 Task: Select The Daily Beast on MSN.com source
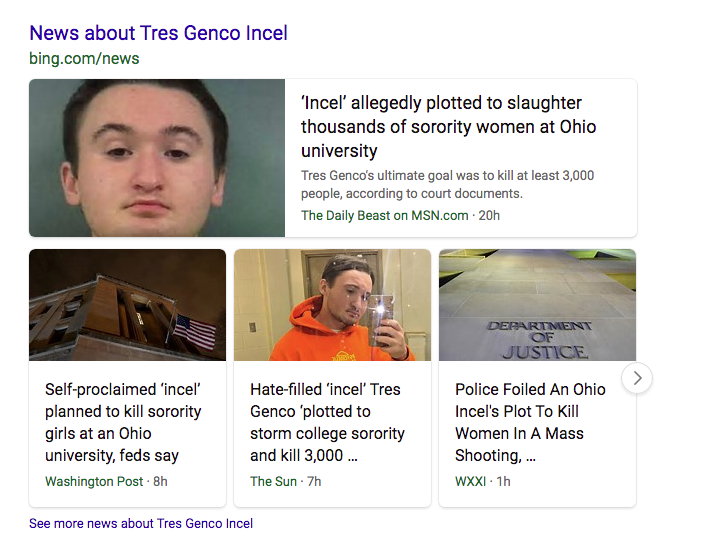coord(385,215)
